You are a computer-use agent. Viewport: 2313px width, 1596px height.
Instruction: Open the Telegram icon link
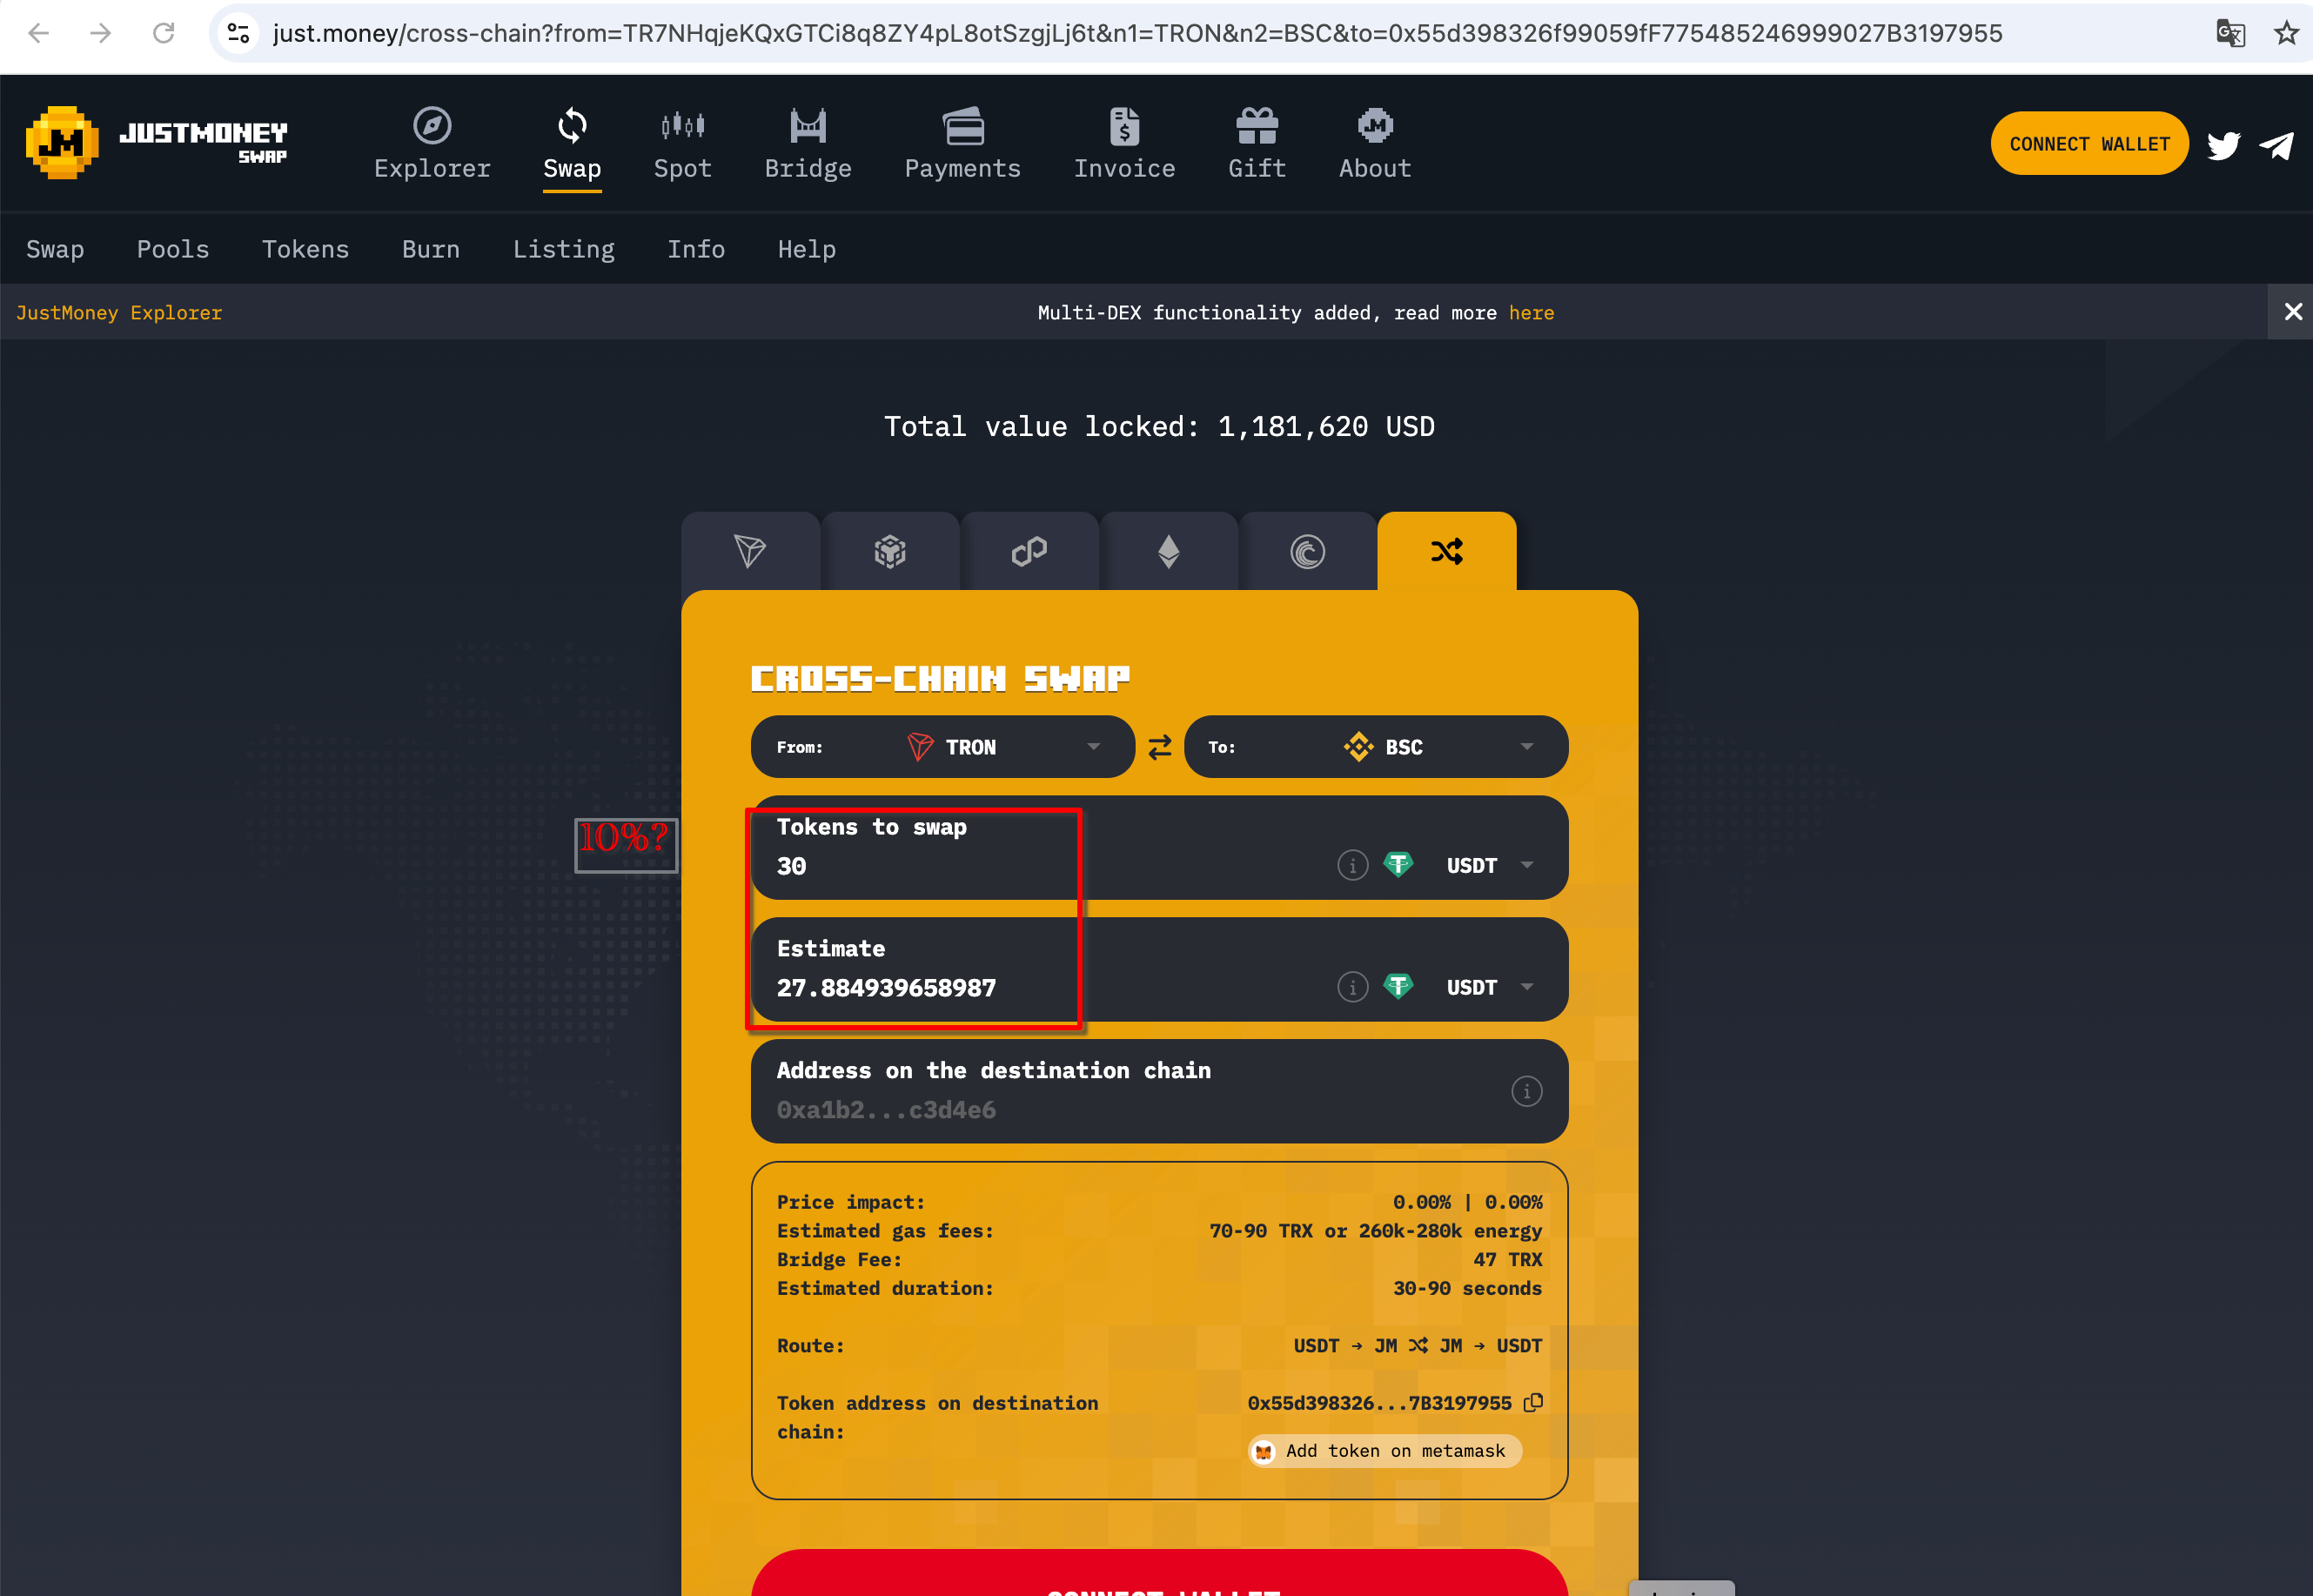click(2277, 145)
